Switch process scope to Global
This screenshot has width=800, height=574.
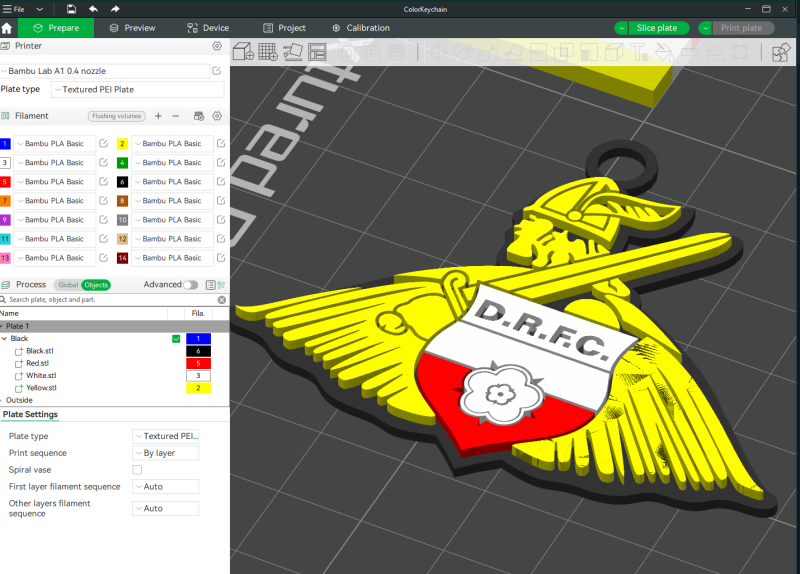68,285
